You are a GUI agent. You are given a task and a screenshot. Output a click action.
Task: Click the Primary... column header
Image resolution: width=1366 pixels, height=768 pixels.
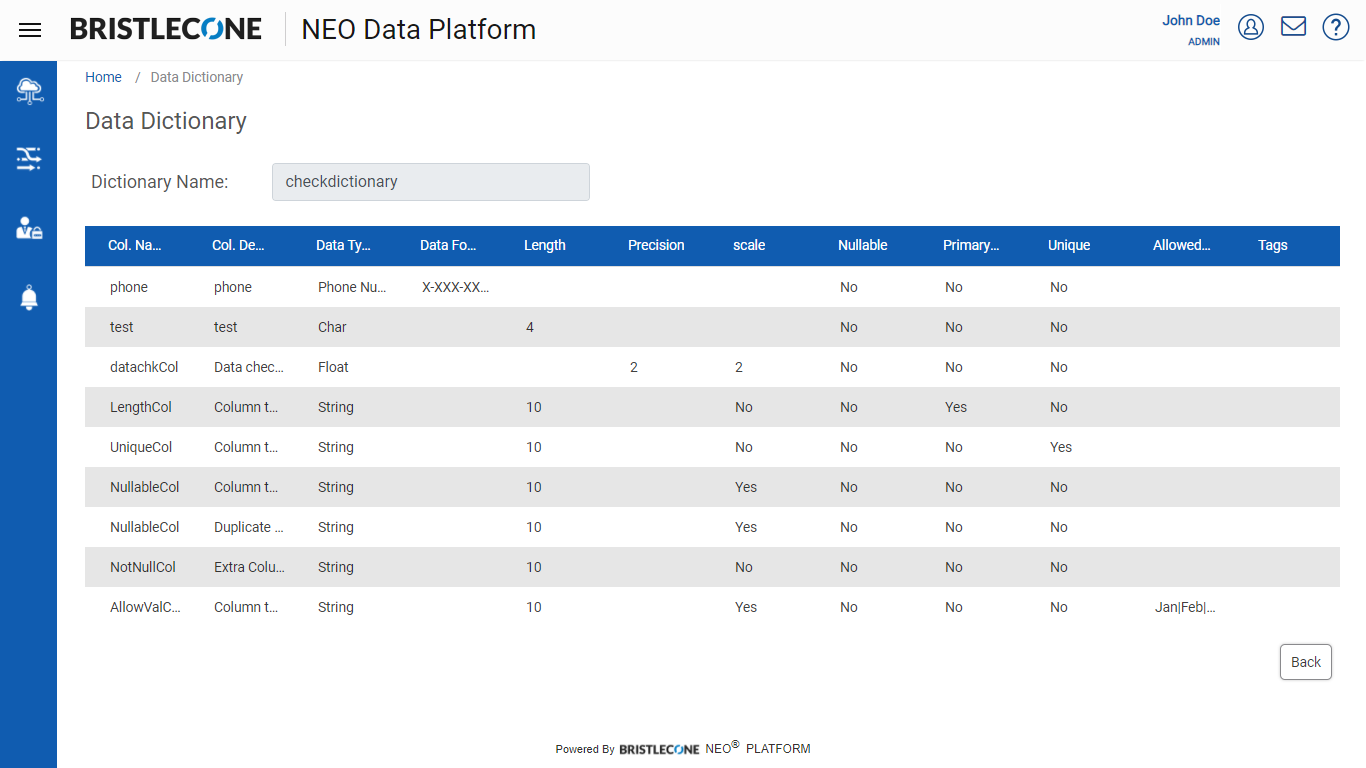971,245
